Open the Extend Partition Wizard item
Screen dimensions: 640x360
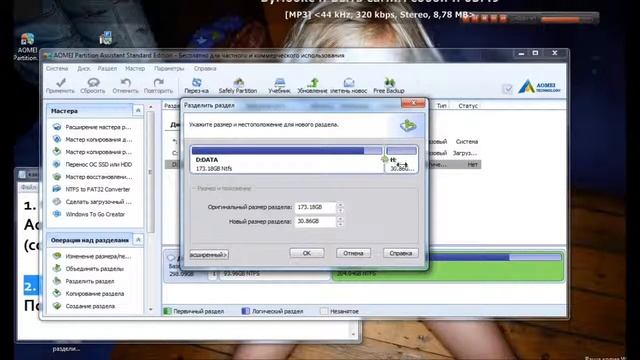(x=93, y=127)
